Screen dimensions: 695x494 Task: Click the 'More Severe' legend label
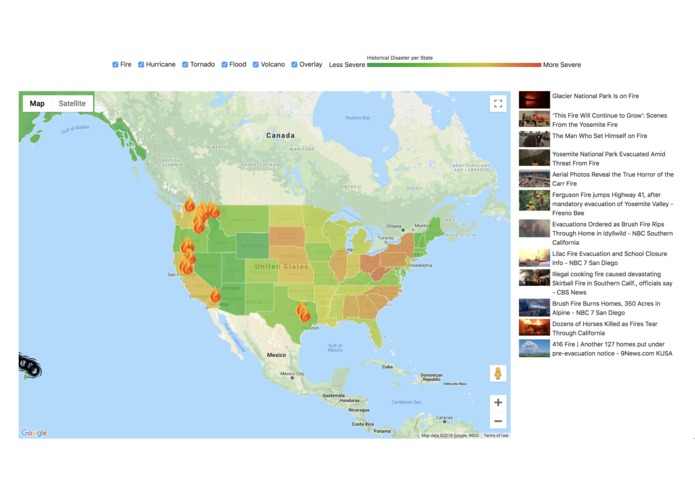pyautogui.click(x=562, y=65)
